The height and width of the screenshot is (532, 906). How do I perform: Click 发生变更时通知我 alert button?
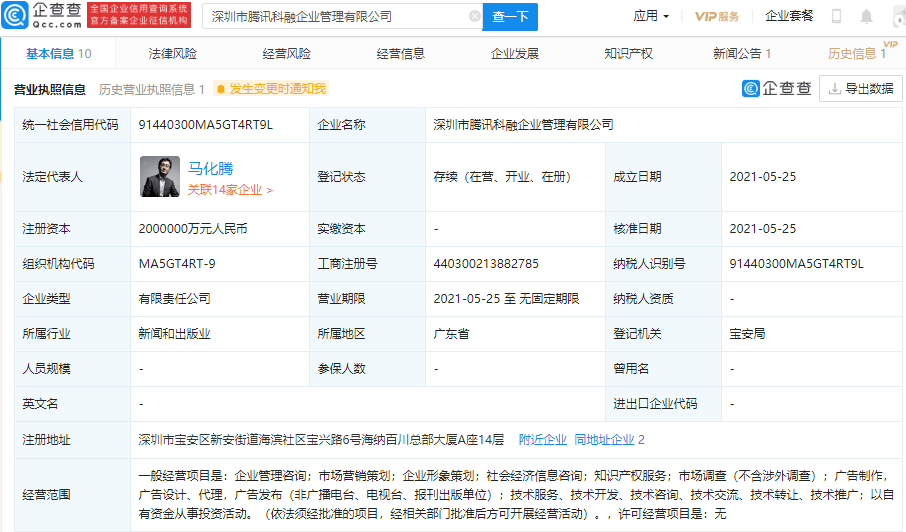click(270, 89)
